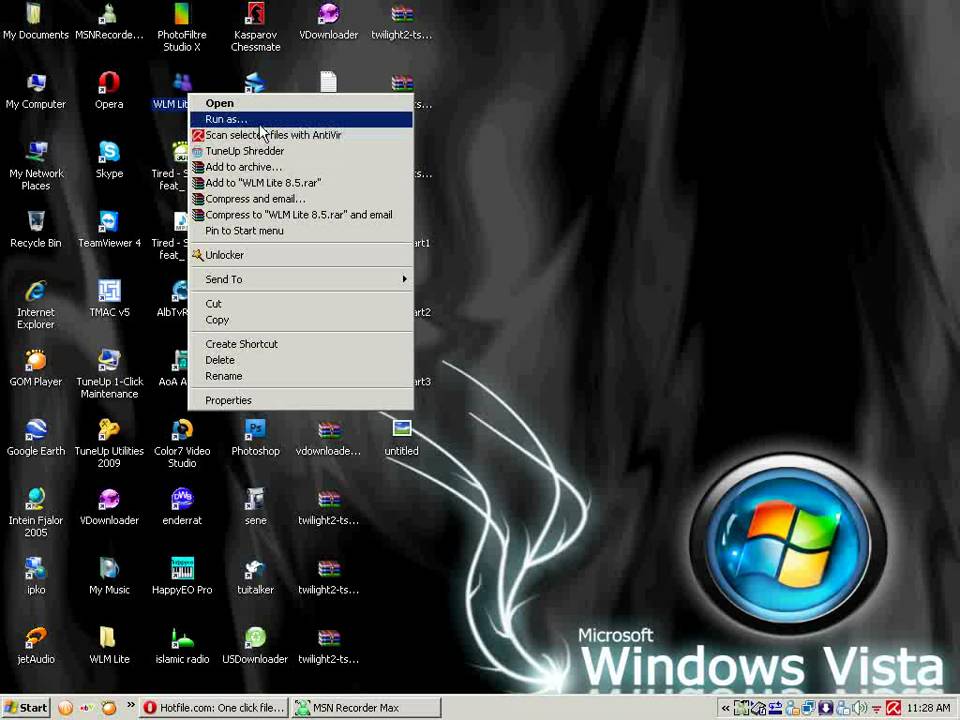960x720 pixels.
Task: Click TuneUp Utilities 2009 desktop icon
Action: 109,444
